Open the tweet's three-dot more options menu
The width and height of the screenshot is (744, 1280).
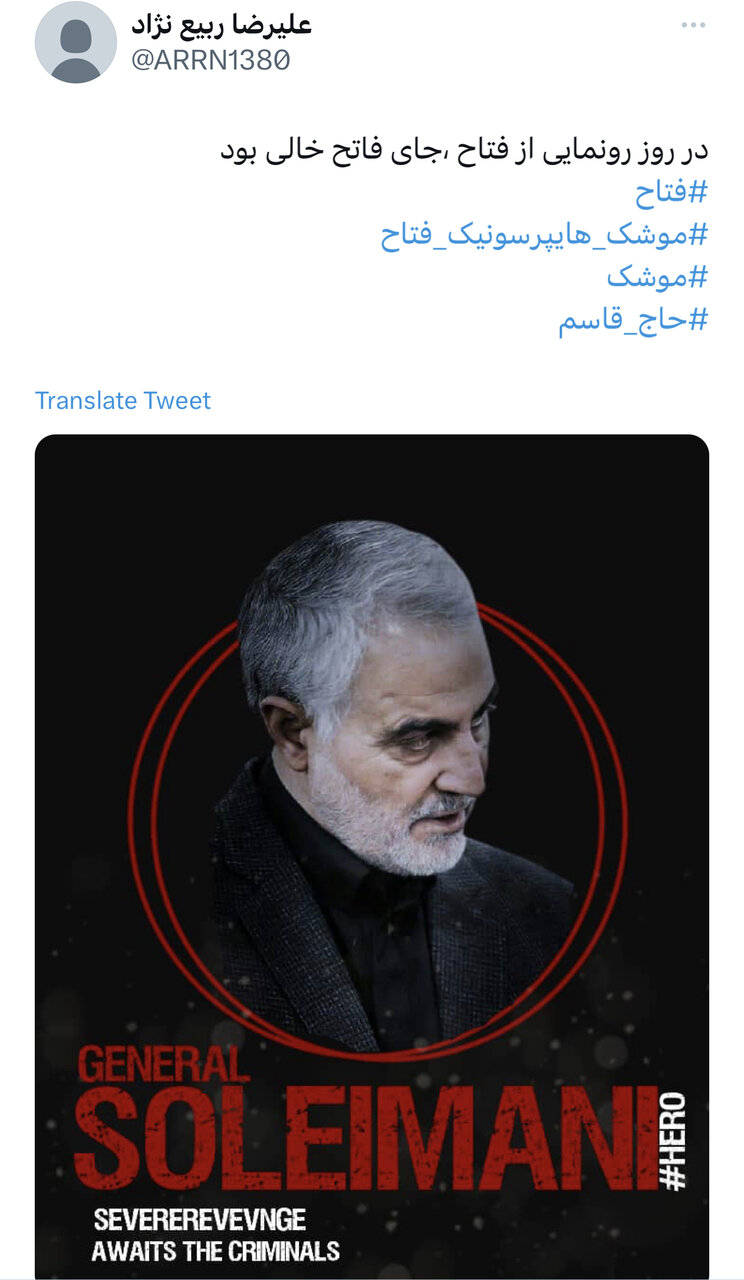[693, 25]
